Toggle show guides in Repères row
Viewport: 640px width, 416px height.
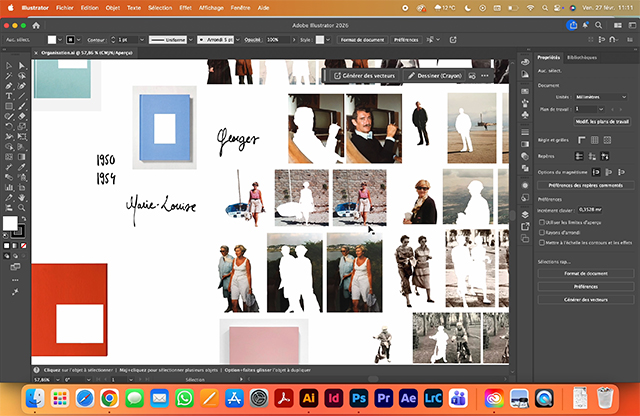579,156
